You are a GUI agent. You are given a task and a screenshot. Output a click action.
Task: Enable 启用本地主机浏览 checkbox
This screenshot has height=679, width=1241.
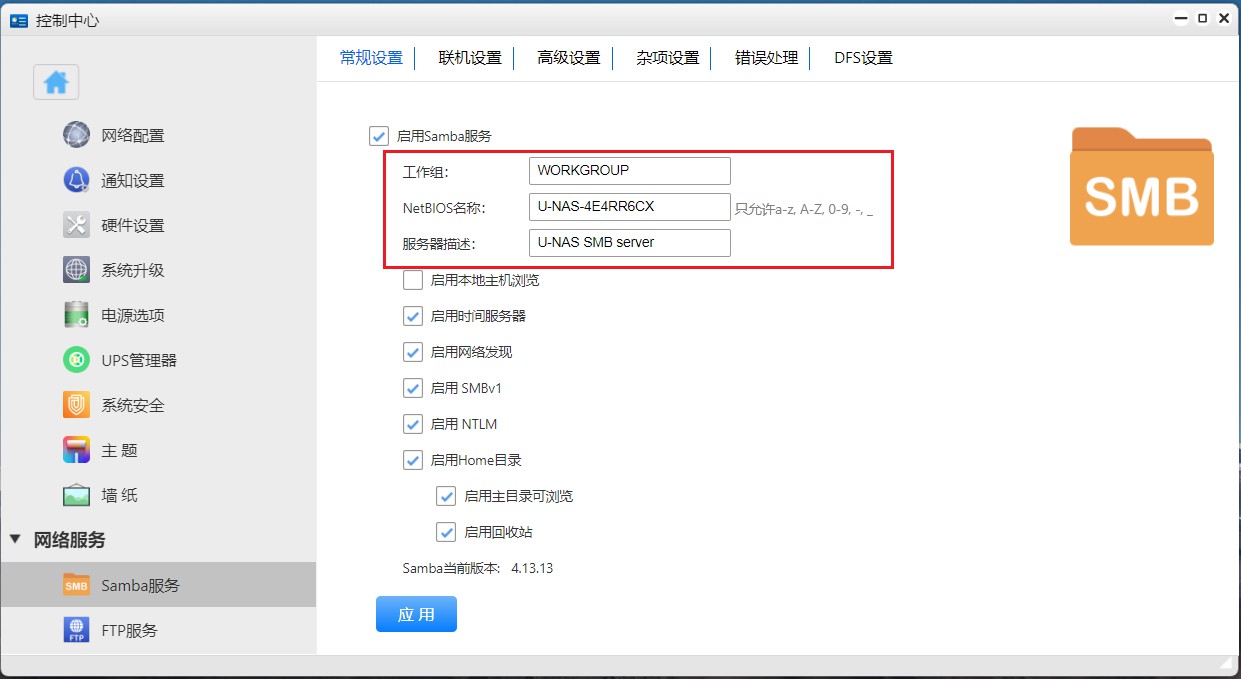[x=413, y=280]
